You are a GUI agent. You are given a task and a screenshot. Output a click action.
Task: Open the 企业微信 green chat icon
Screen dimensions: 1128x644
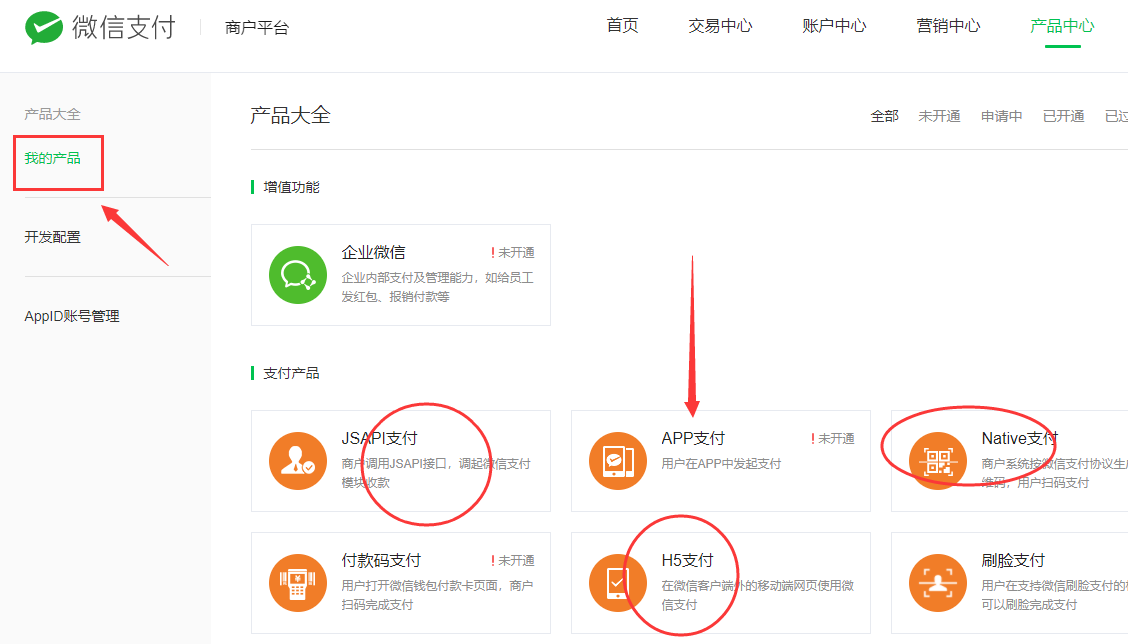[x=298, y=275]
